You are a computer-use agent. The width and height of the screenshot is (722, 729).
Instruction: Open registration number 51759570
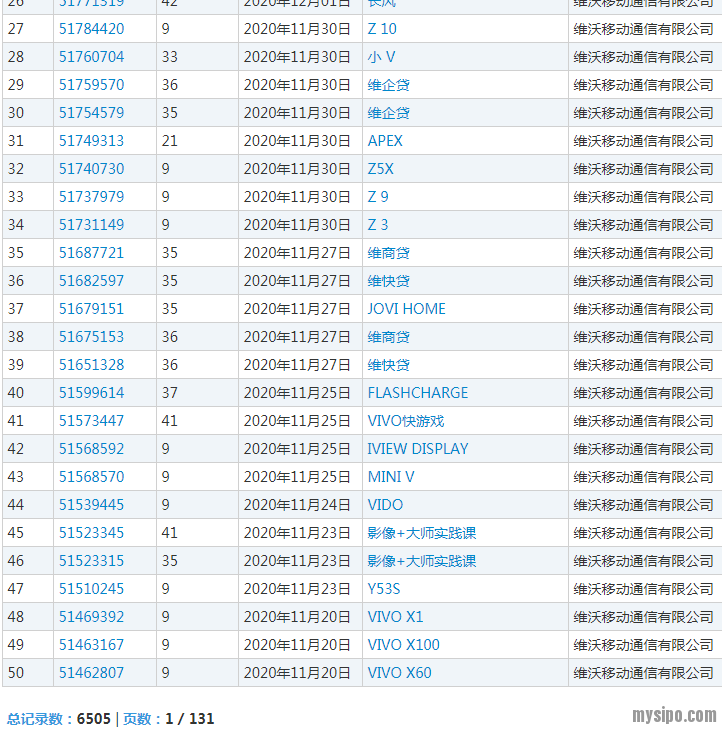coord(91,85)
